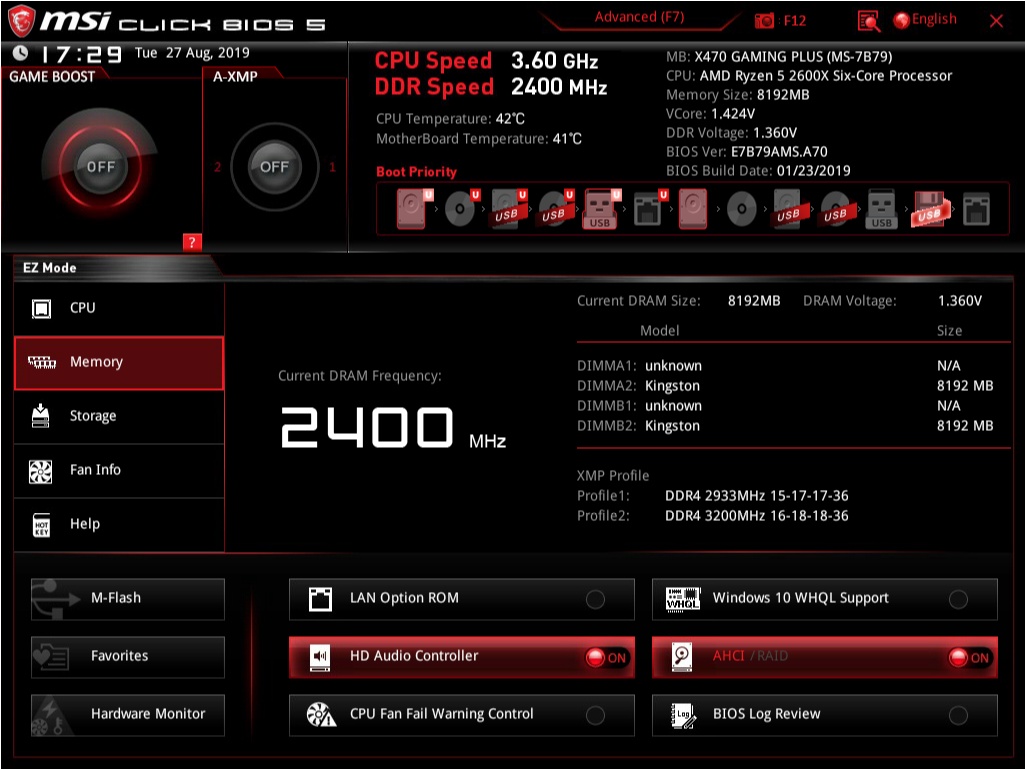
Task: Close the BIOS with the red X
Action: (x=996, y=21)
